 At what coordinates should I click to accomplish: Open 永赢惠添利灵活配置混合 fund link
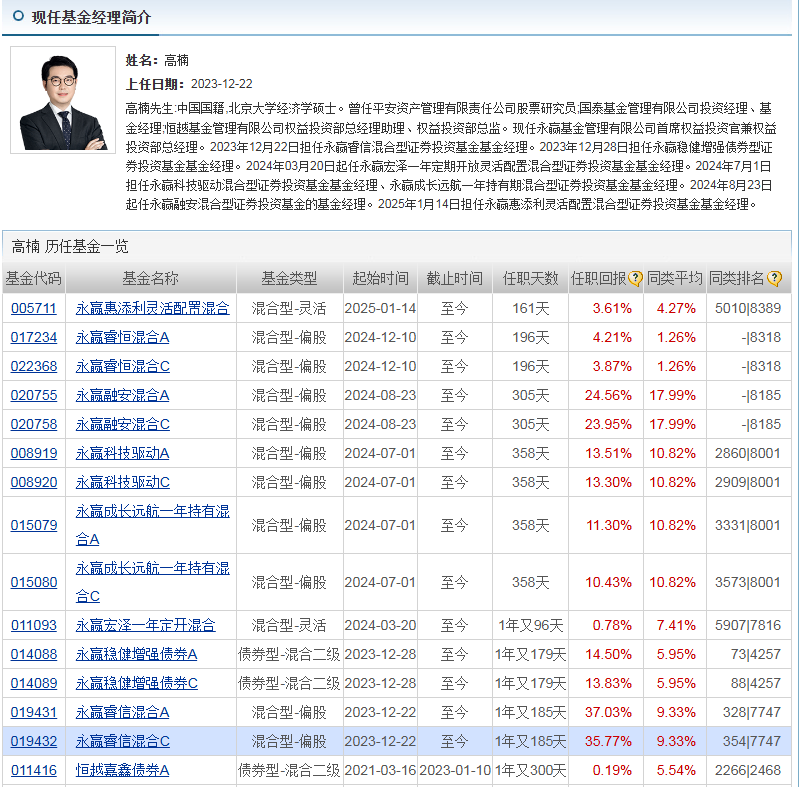(152, 308)
